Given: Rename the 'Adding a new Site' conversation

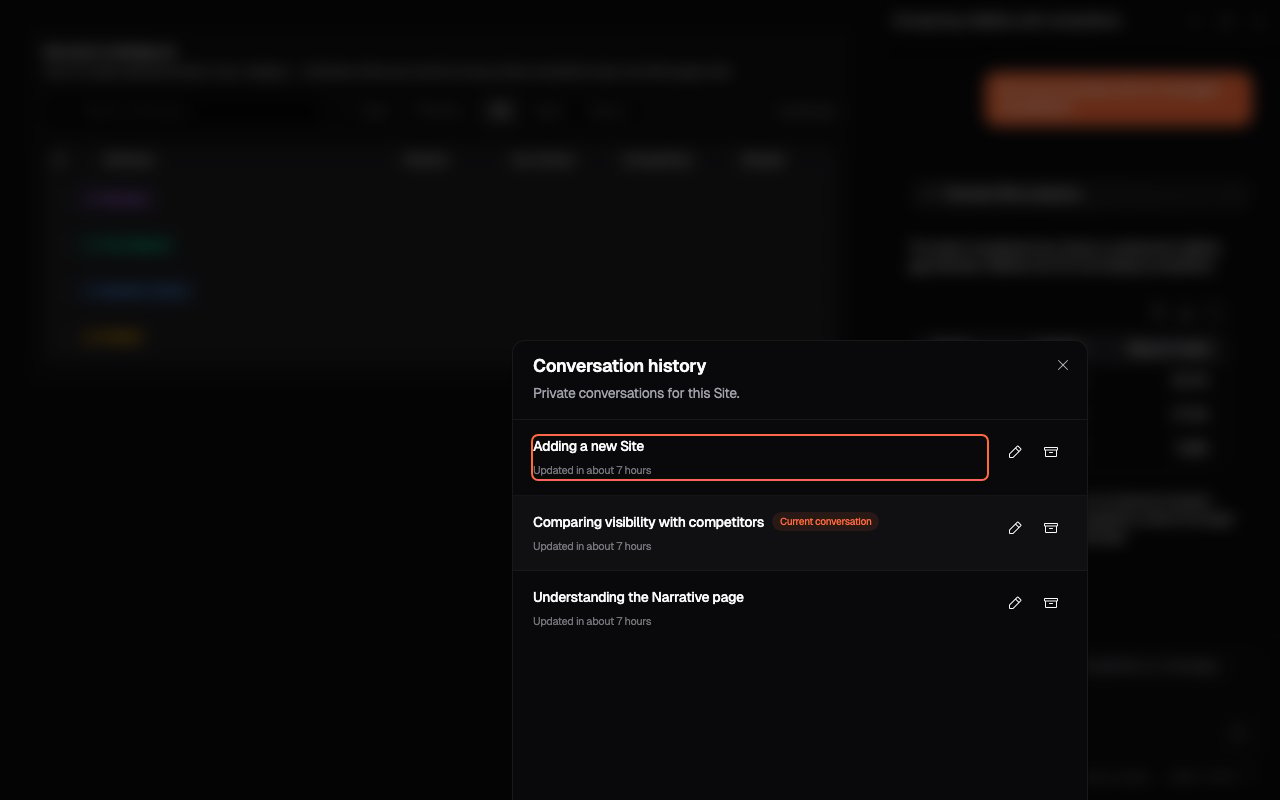Looking at the screenshot, I should tap(1015, 452).
